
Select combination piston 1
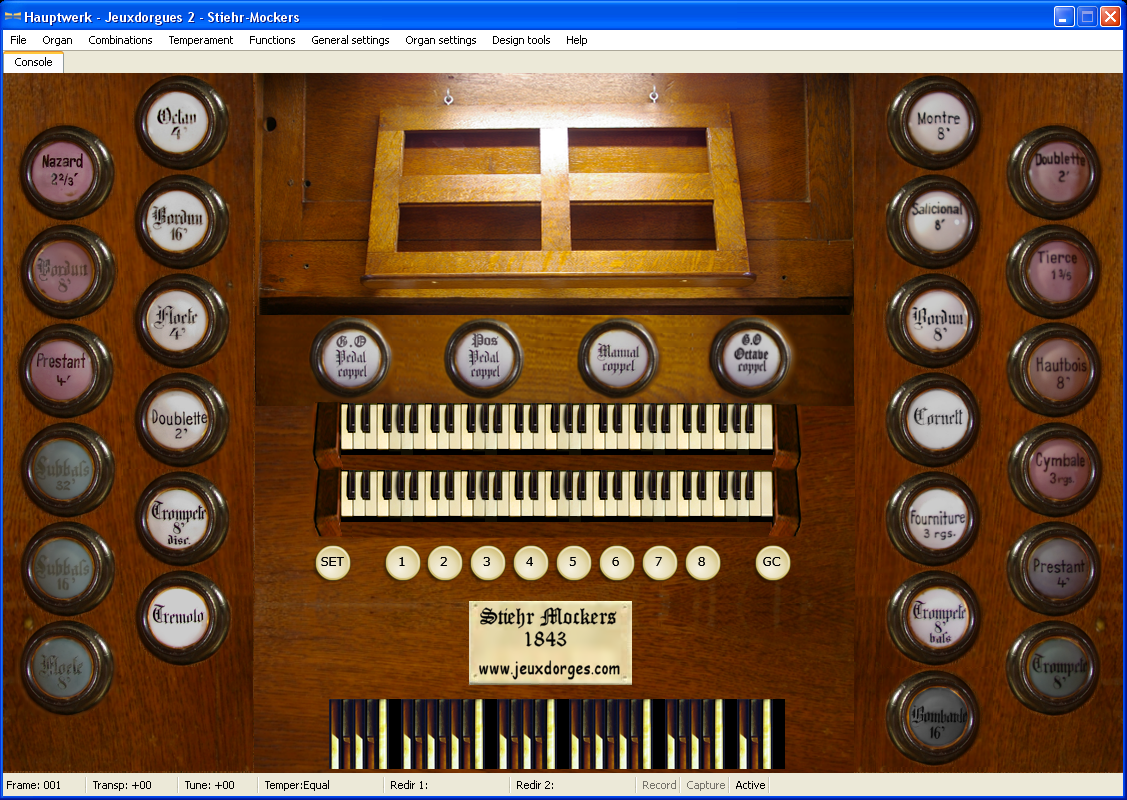(x=402, y=562)
